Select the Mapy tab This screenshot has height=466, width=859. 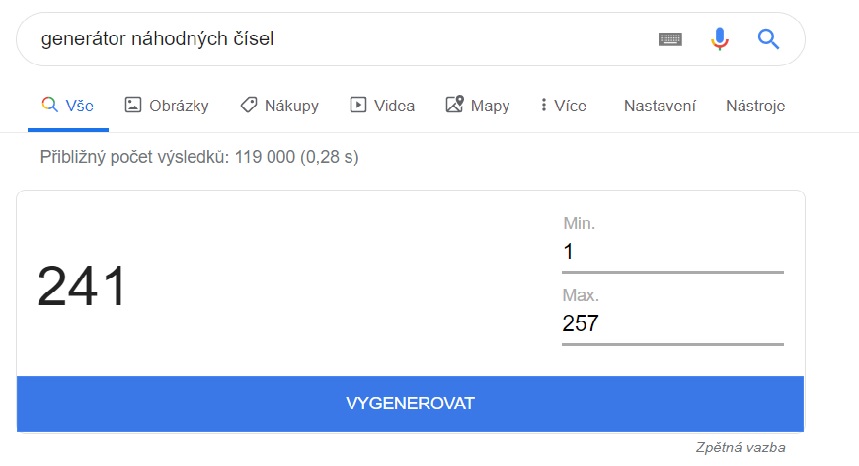coord(477,105)
